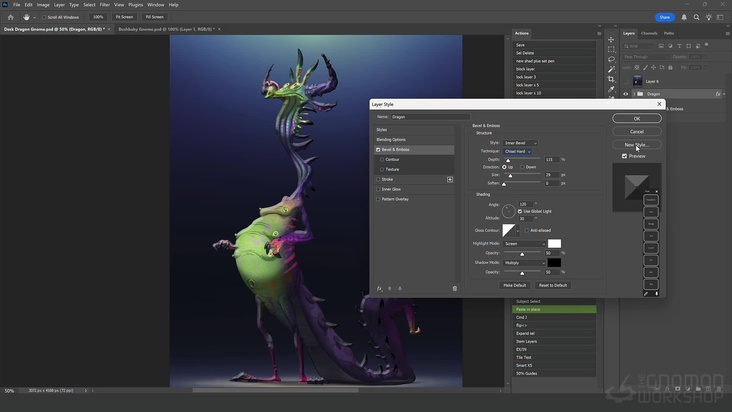This screenshot has height=412, width=732.
Task: Click the Hand tool icon in options bar
Action: click(26, 17)
